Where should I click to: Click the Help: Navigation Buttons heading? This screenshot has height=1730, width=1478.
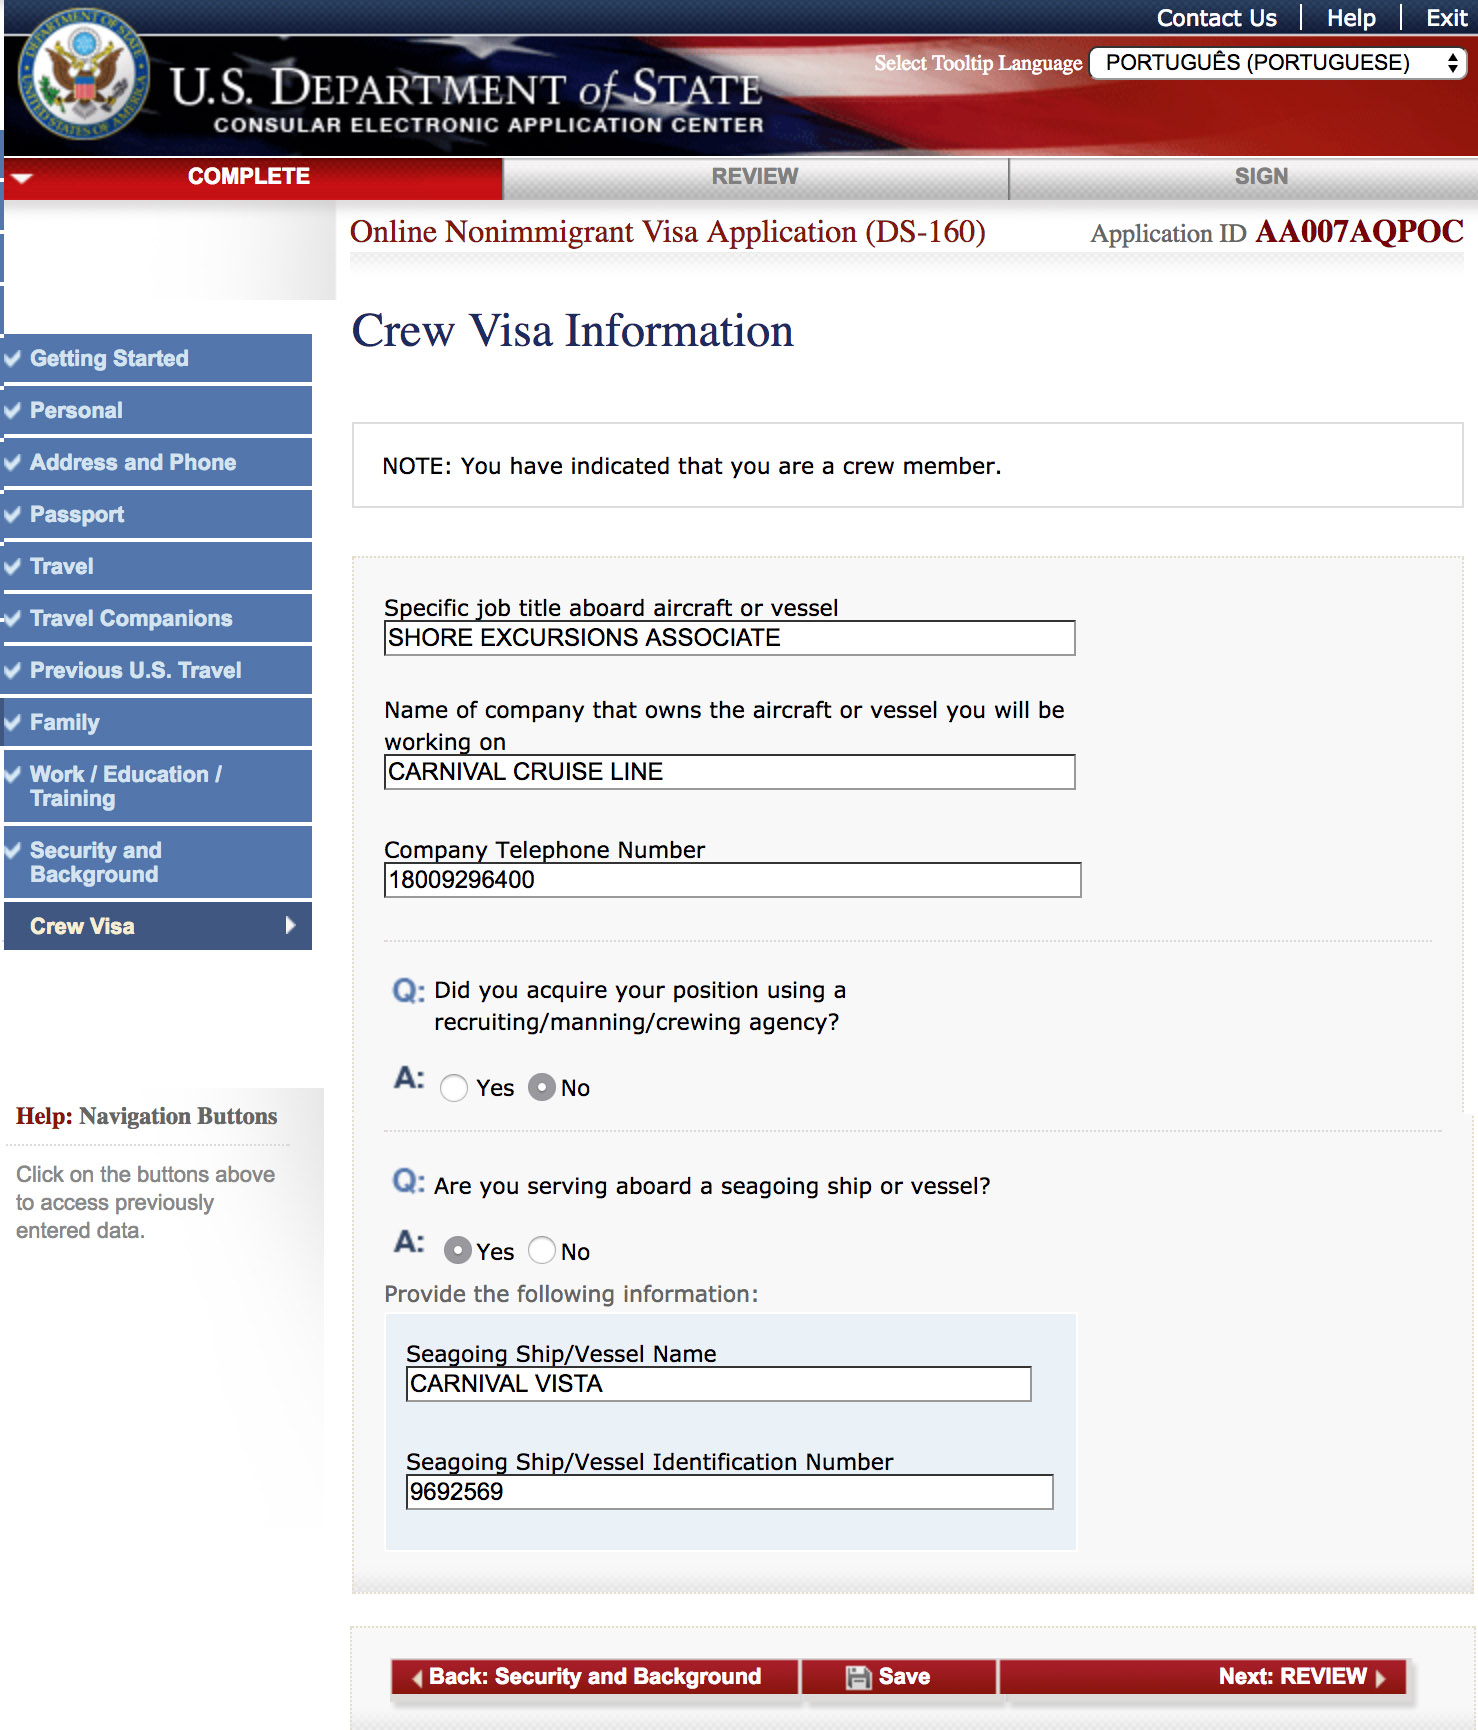point(147,1116)
